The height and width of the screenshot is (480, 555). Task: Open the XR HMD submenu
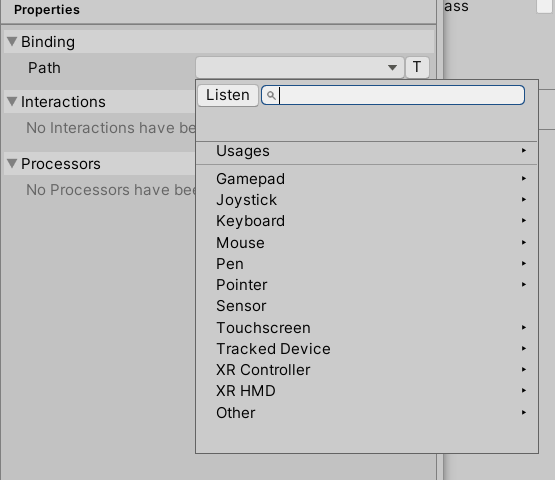367,391
